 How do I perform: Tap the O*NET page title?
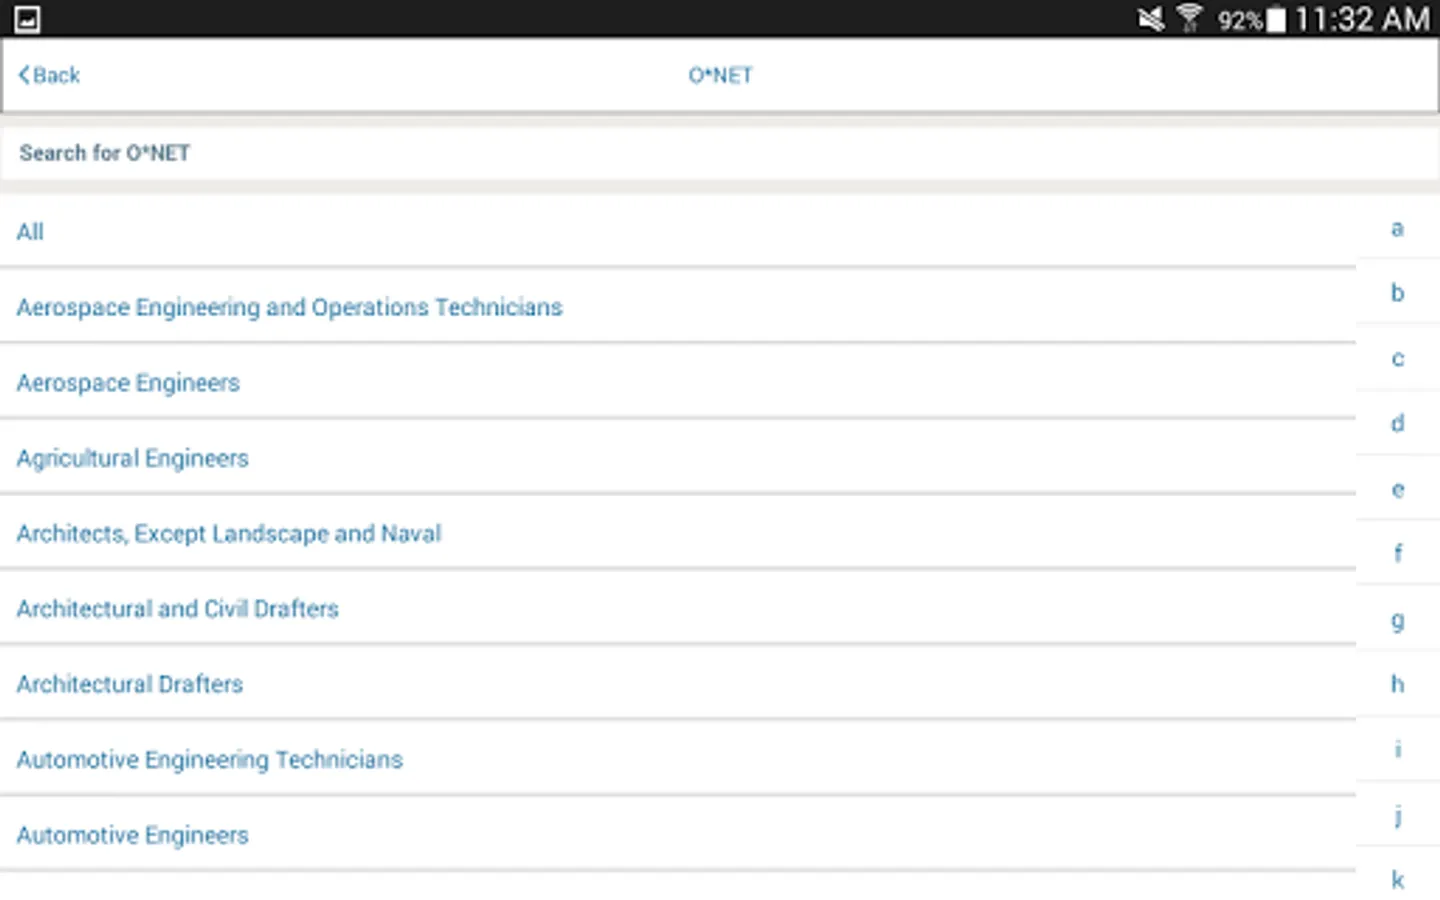pyautogui.click(x=720, y=75)
